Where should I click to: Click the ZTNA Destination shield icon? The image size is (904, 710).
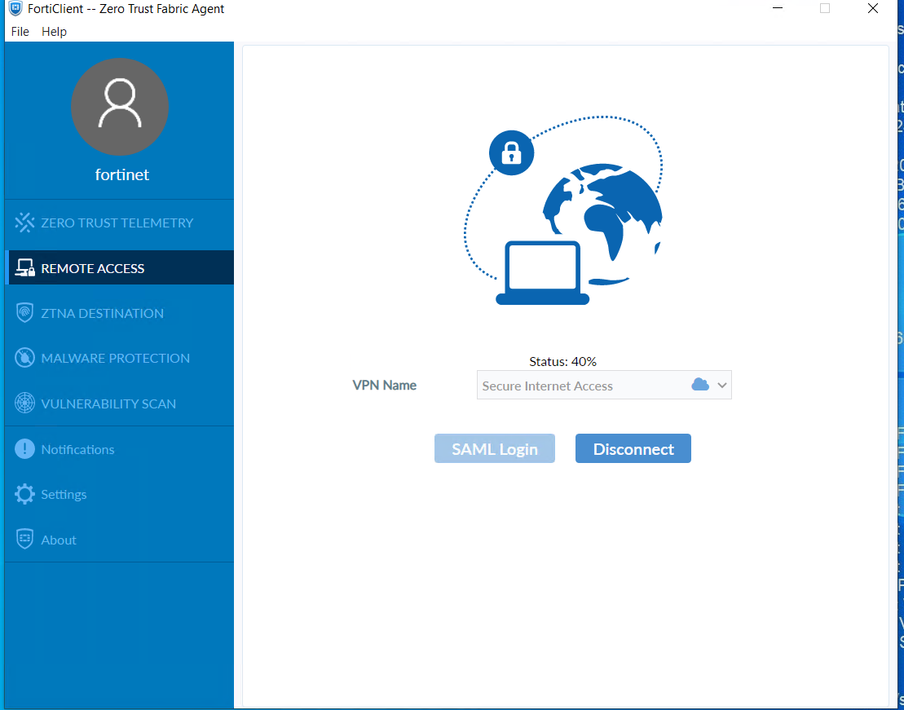25,313
